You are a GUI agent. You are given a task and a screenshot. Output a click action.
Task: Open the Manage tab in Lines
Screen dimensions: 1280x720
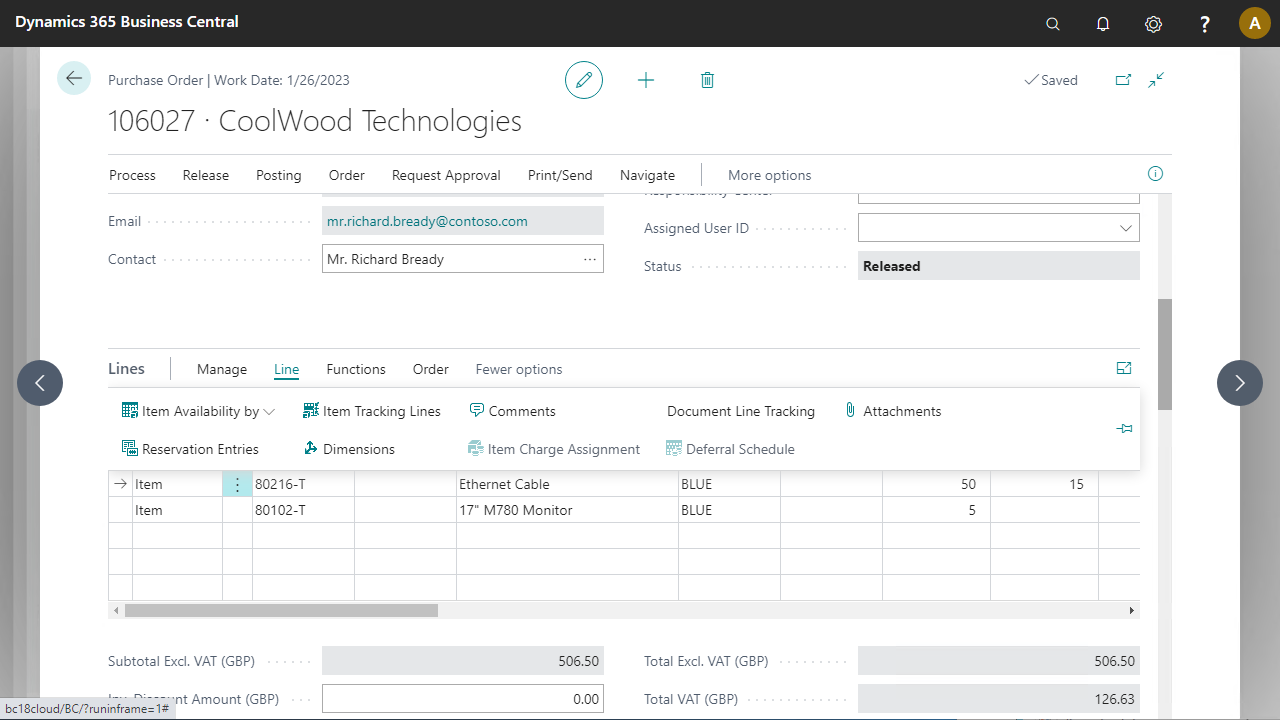click(222, 369)
